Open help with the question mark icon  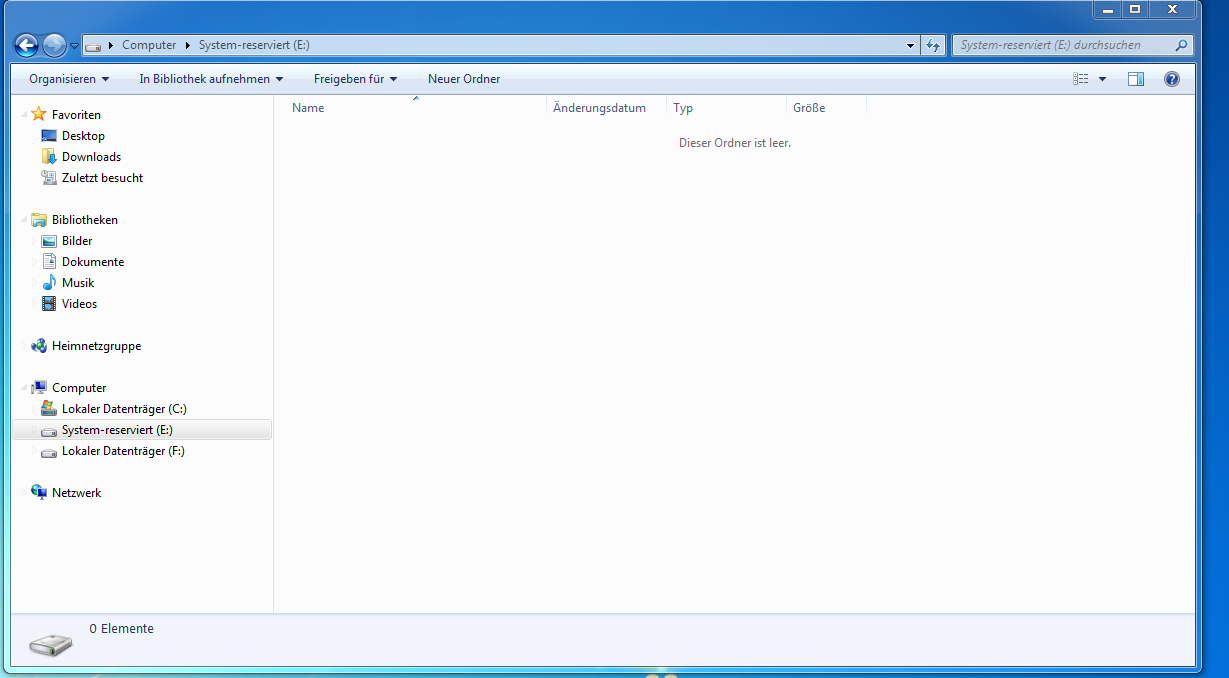1172,79
